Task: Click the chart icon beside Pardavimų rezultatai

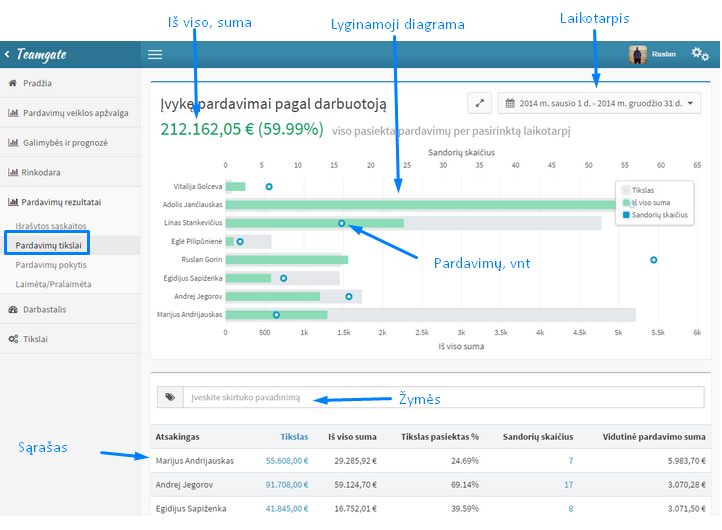Action: (x=13, y=202)
